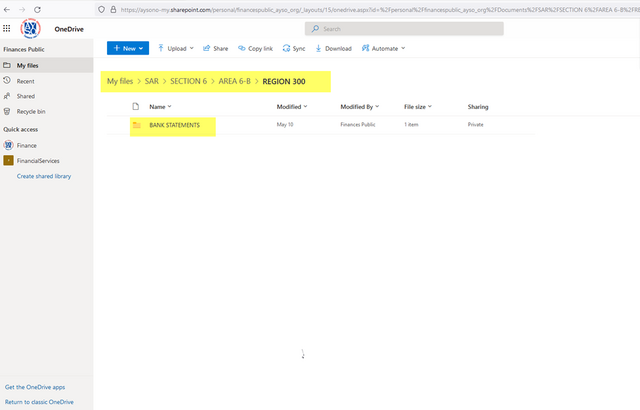Click the Share icon in toolbar
Viewport: 640px width, 410px height.
215,48
